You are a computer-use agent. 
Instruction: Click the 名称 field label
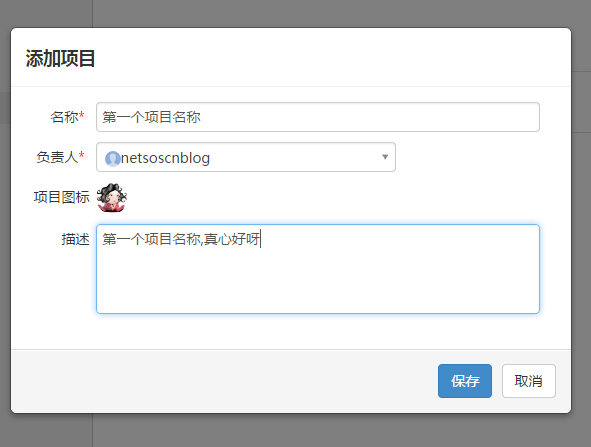tap(64, 117)
